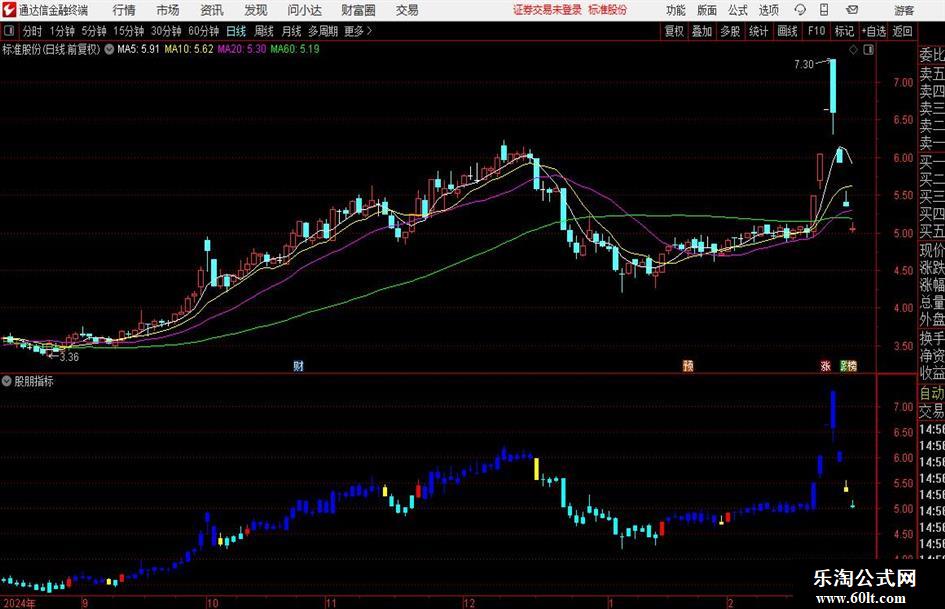Open the 选项 menu

coord(768,10)
